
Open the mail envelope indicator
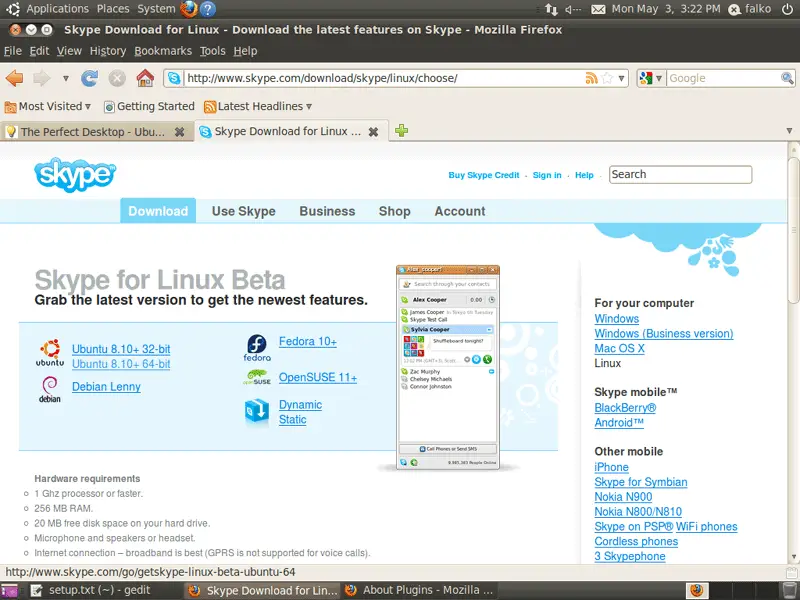coord(598,9)
